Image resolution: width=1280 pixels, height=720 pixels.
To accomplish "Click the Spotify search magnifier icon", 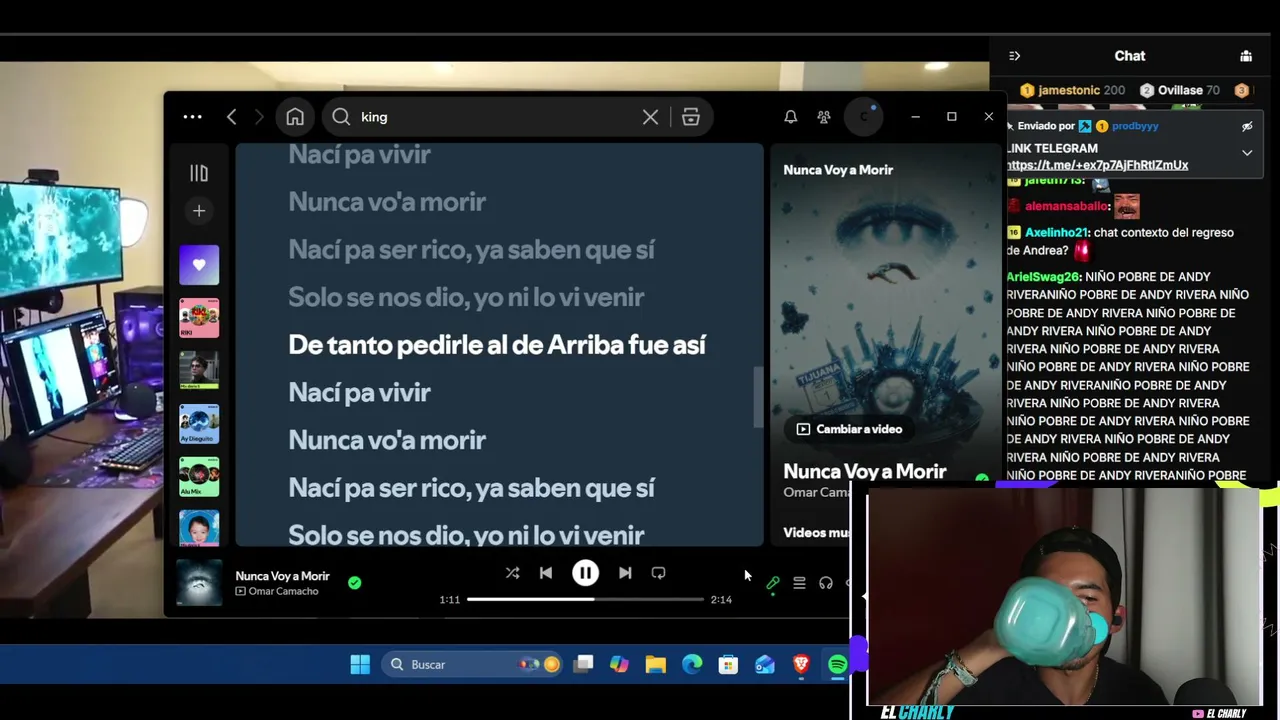I will 341,117.
